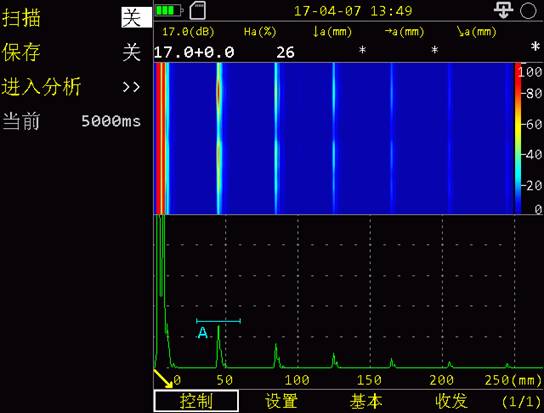
Task: Open the 基本 menu button
Action: 366,401
